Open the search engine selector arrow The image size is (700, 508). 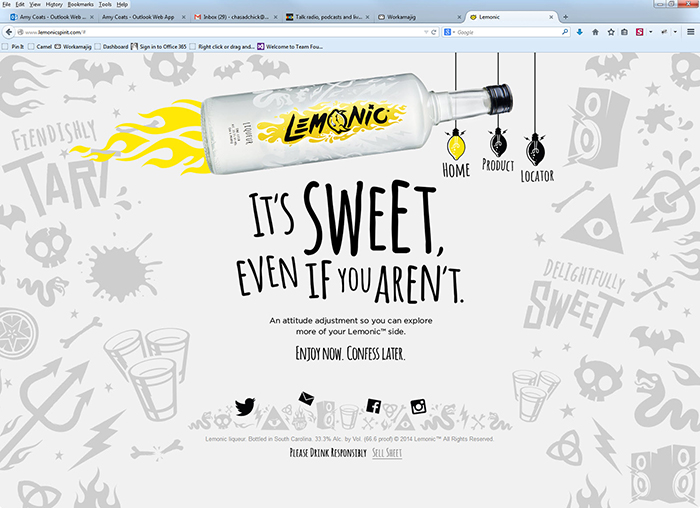pyautogui.click(x=453, y=32)
